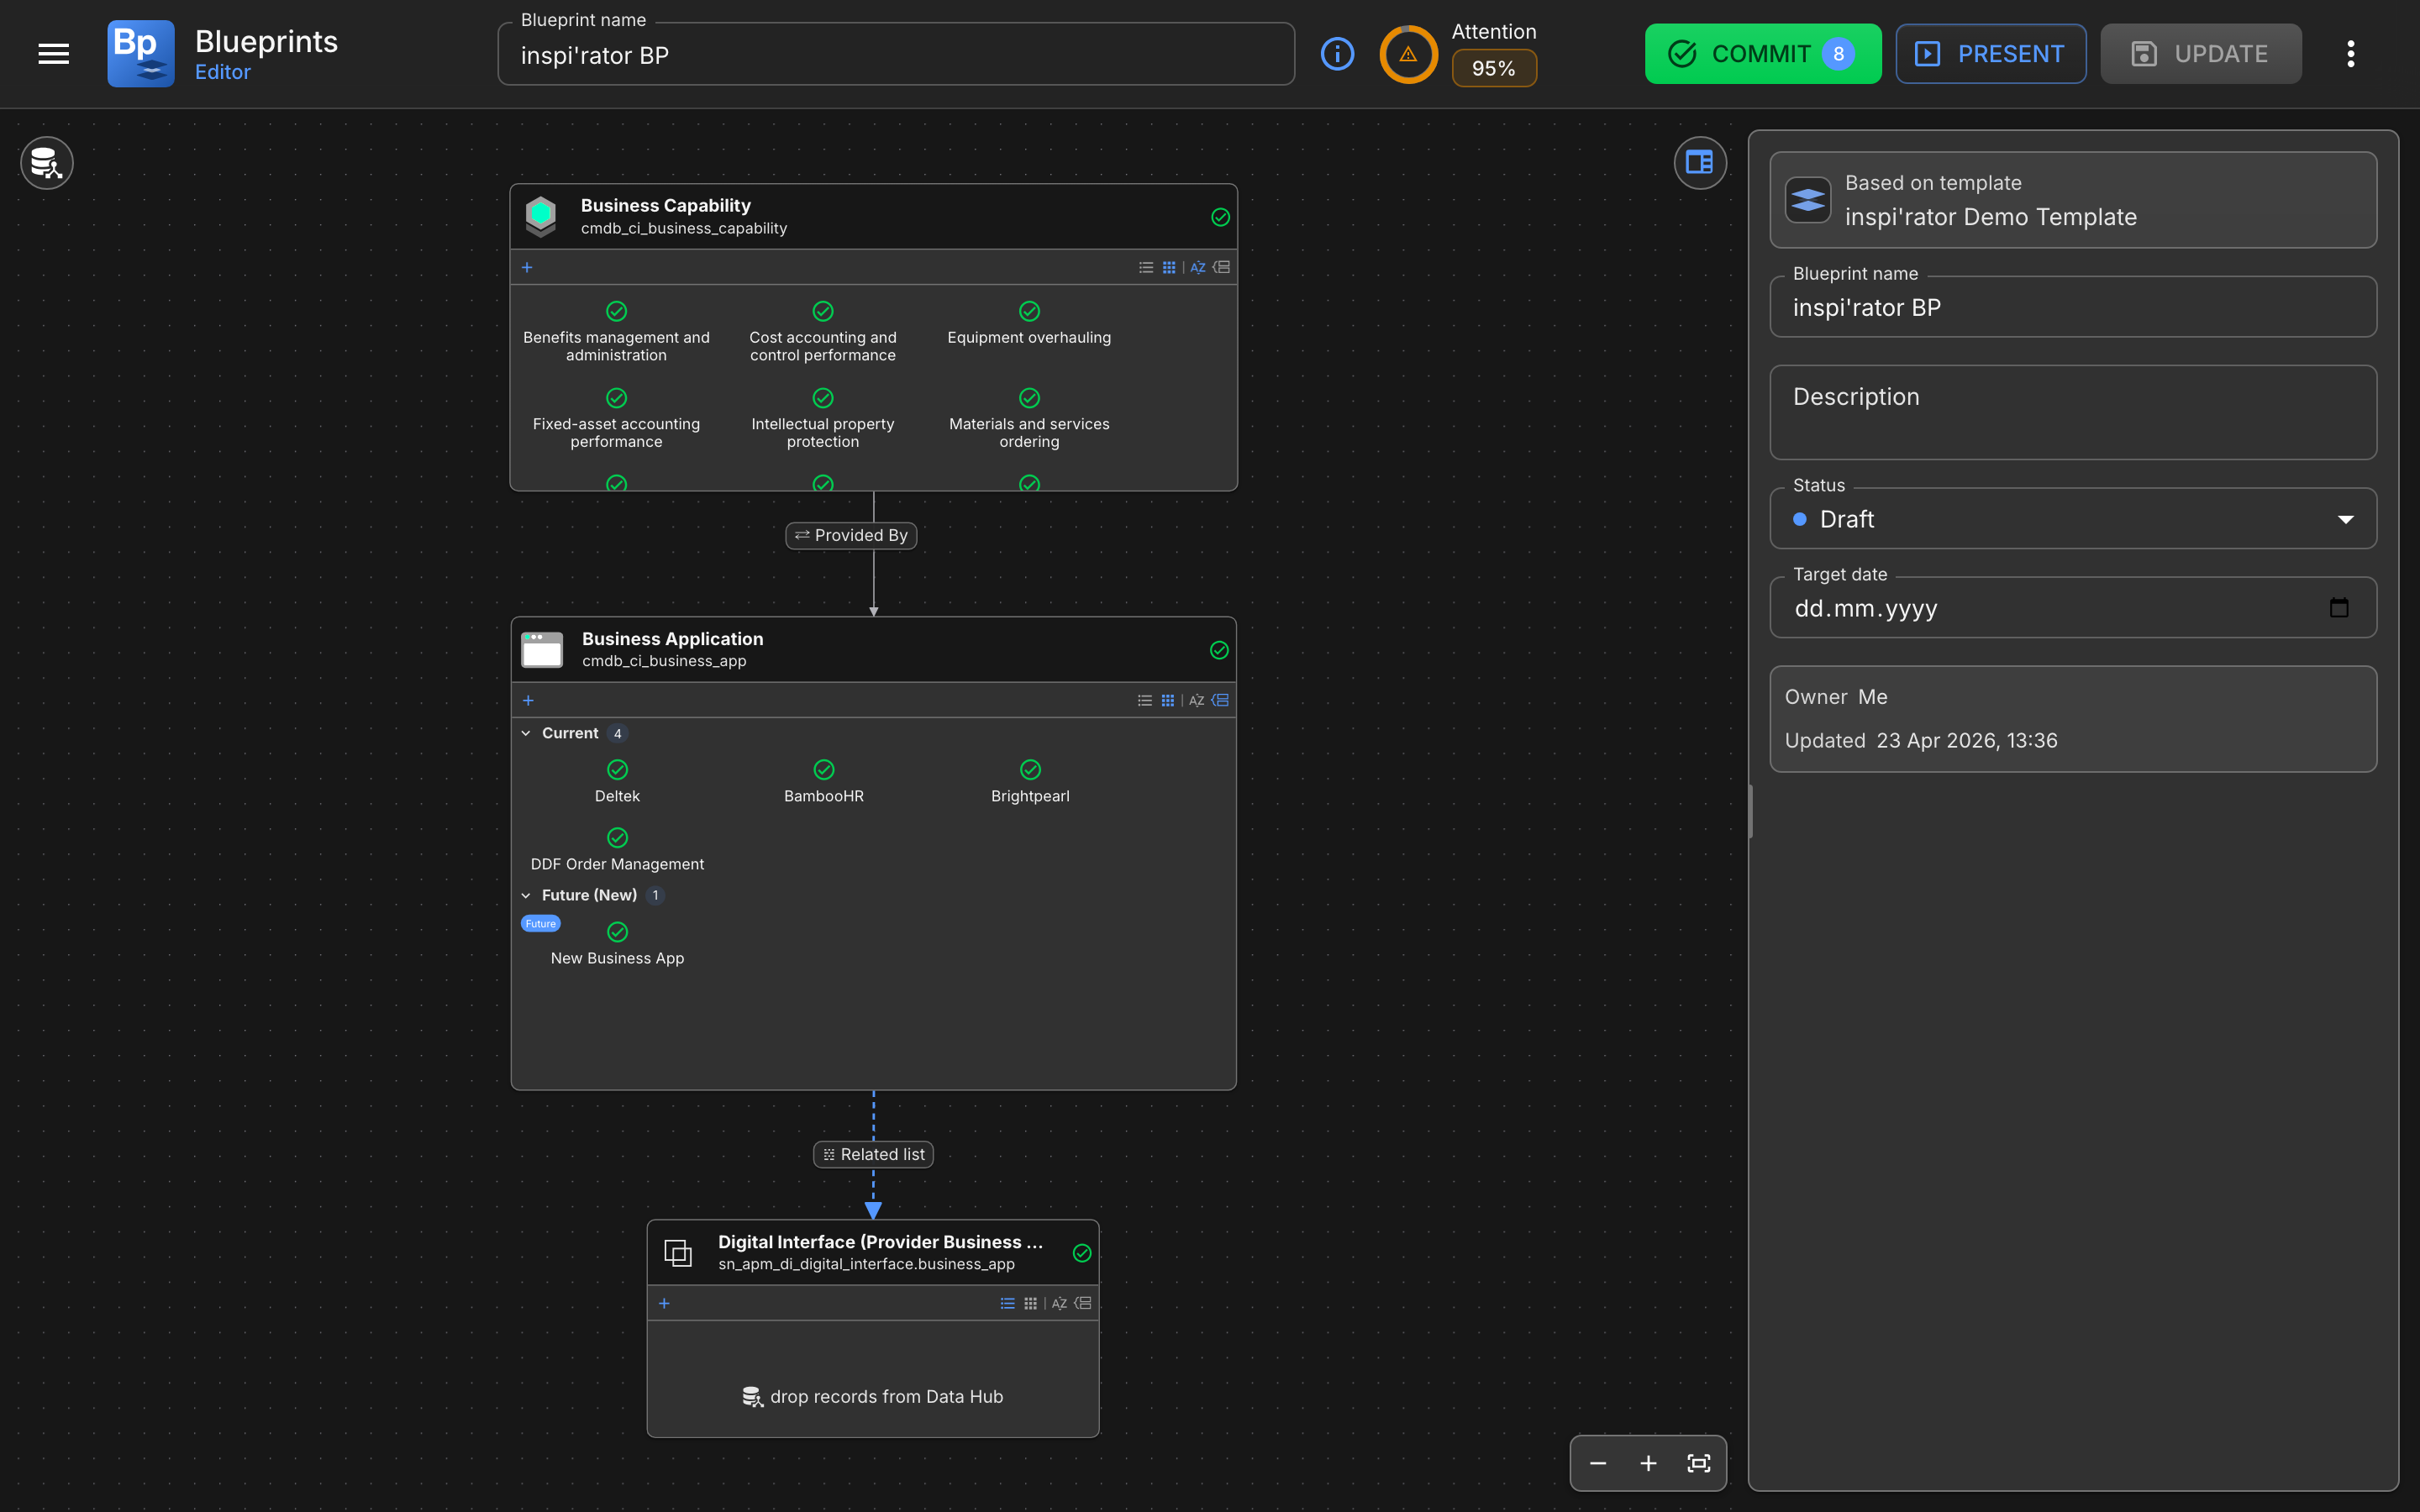The height and width of the screenshot is (1512, 2420).
Task: Click the Description field
Action: pos(2073,412)
